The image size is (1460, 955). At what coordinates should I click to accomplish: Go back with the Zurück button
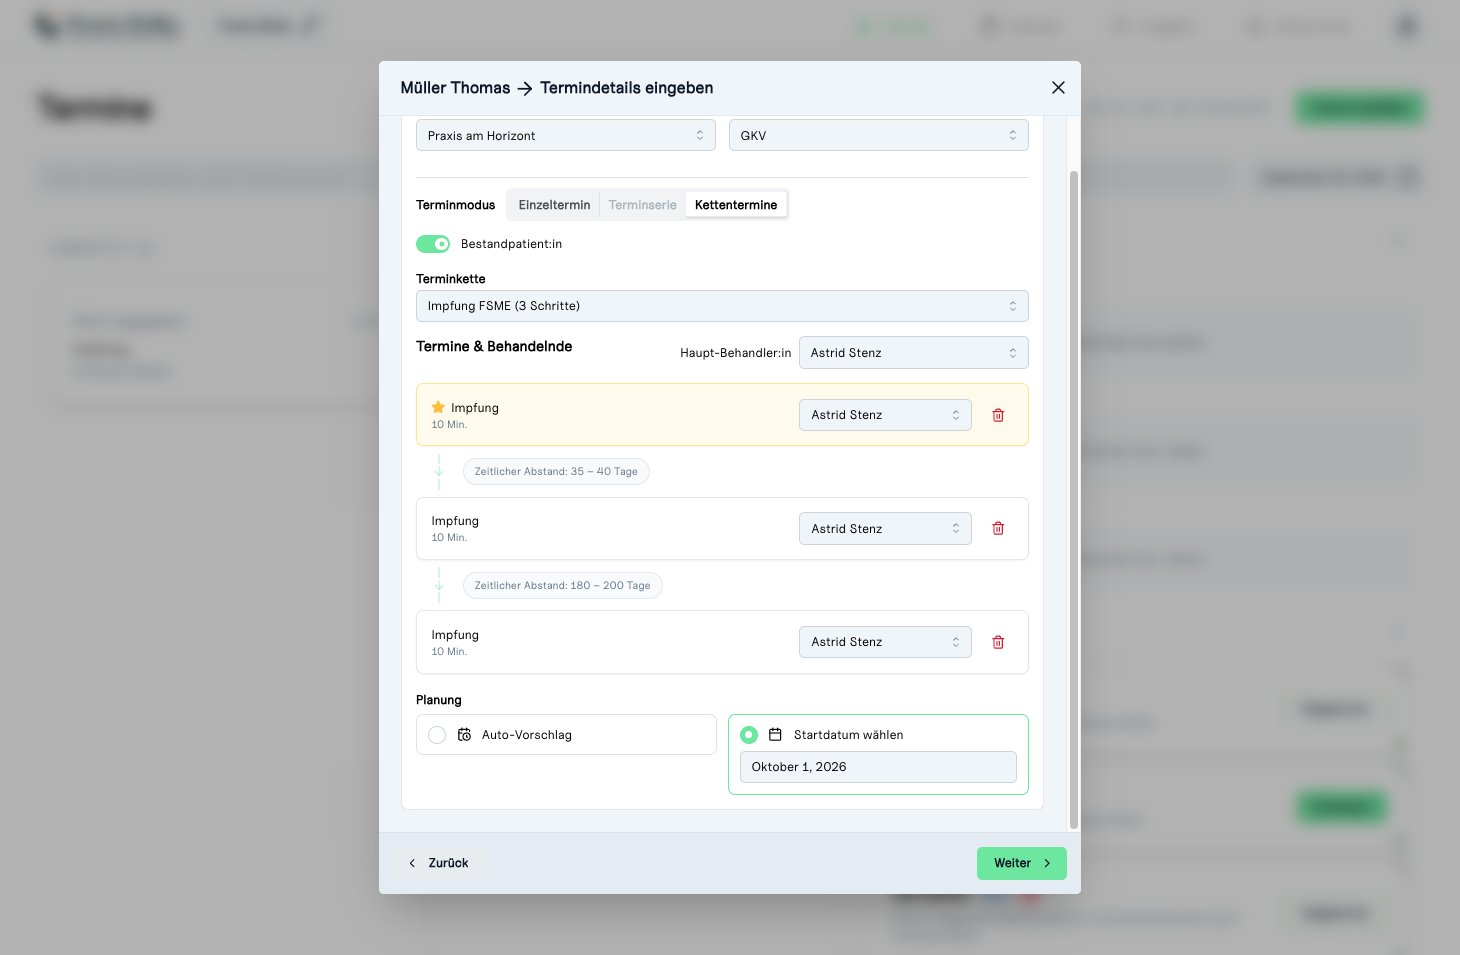tap(438, 863)
